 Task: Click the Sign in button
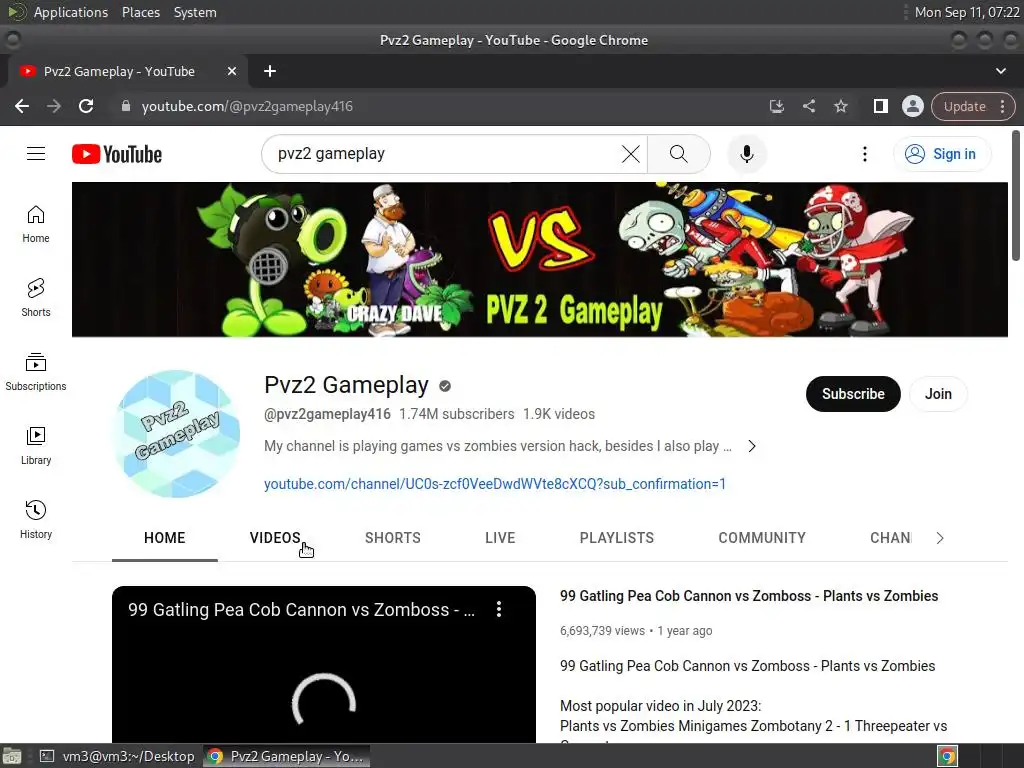(941, 154)
